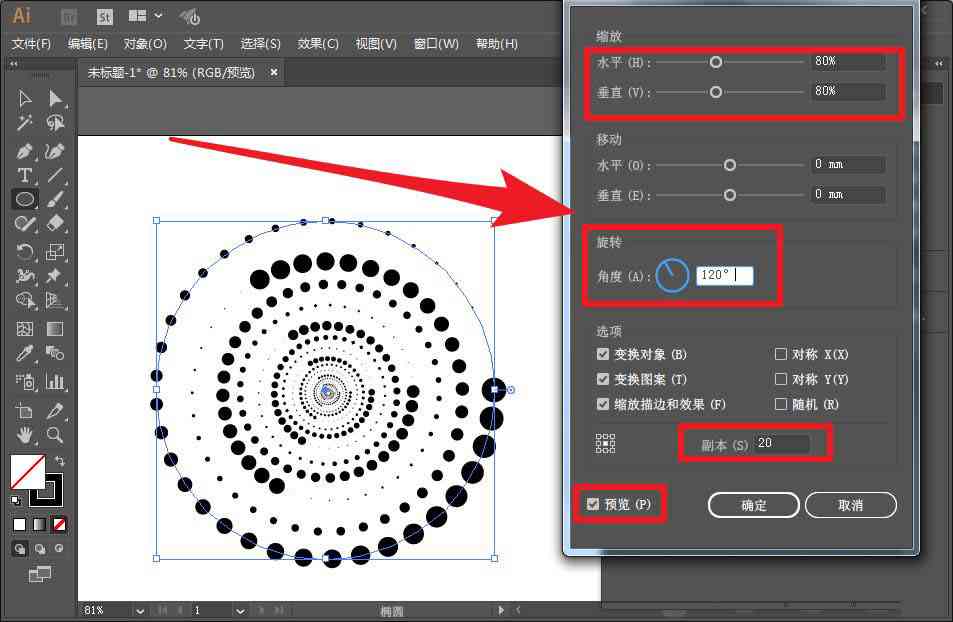Enable 对称 X(X) checkbox
The width and height of the screenshot is (953, 622).
click(781, 354)
